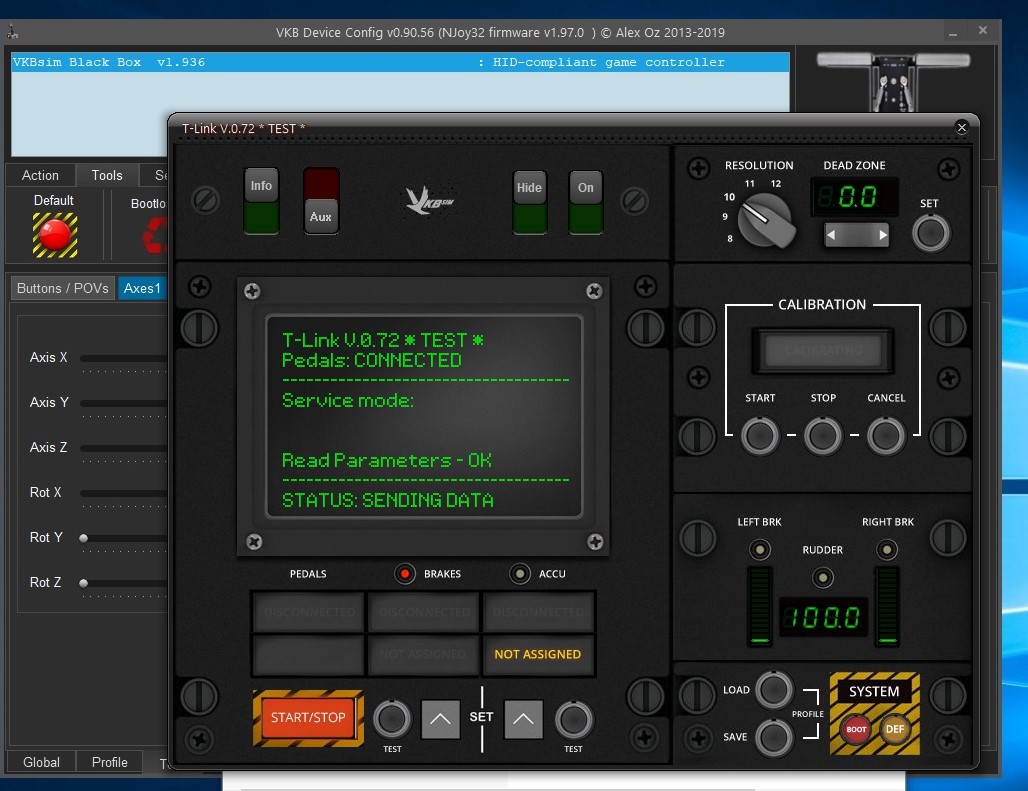Click the Pedals: CONNECTED text

click(372, 360)
